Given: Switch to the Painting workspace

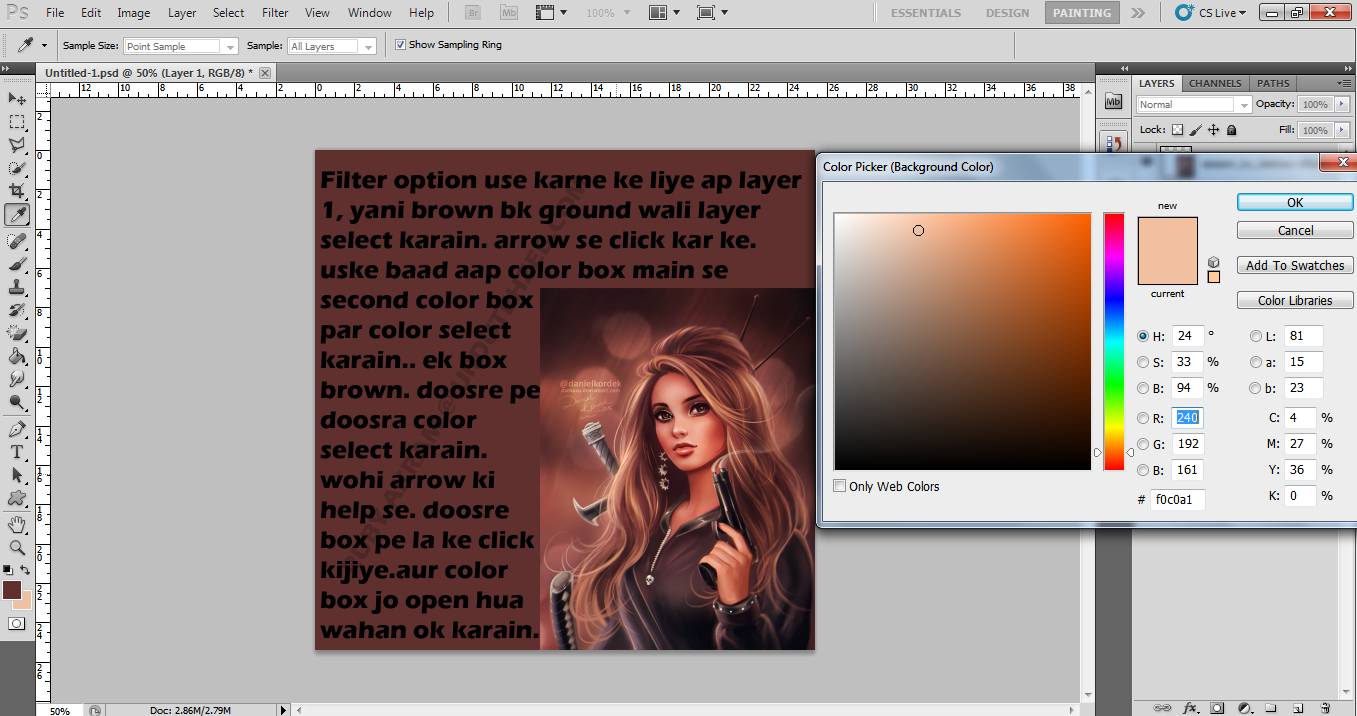Looking at the screenshot, I should [x=1082, y=13].
